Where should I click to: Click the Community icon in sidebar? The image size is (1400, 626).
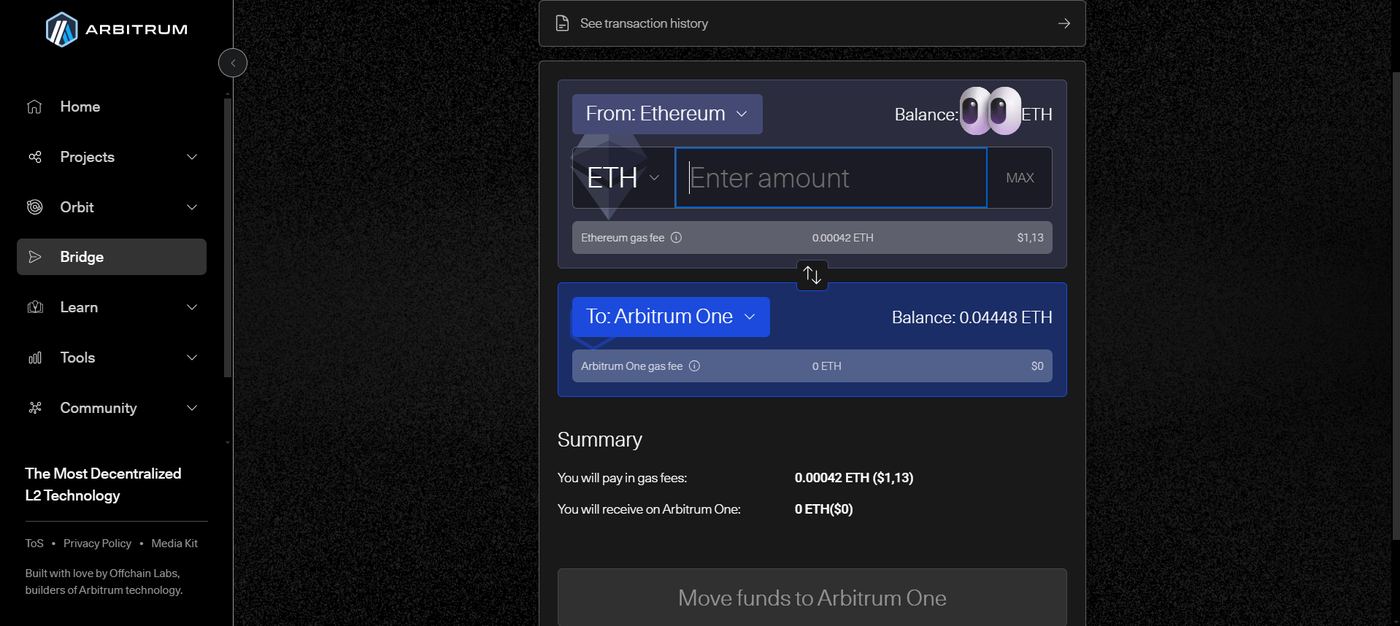(35, 408)
